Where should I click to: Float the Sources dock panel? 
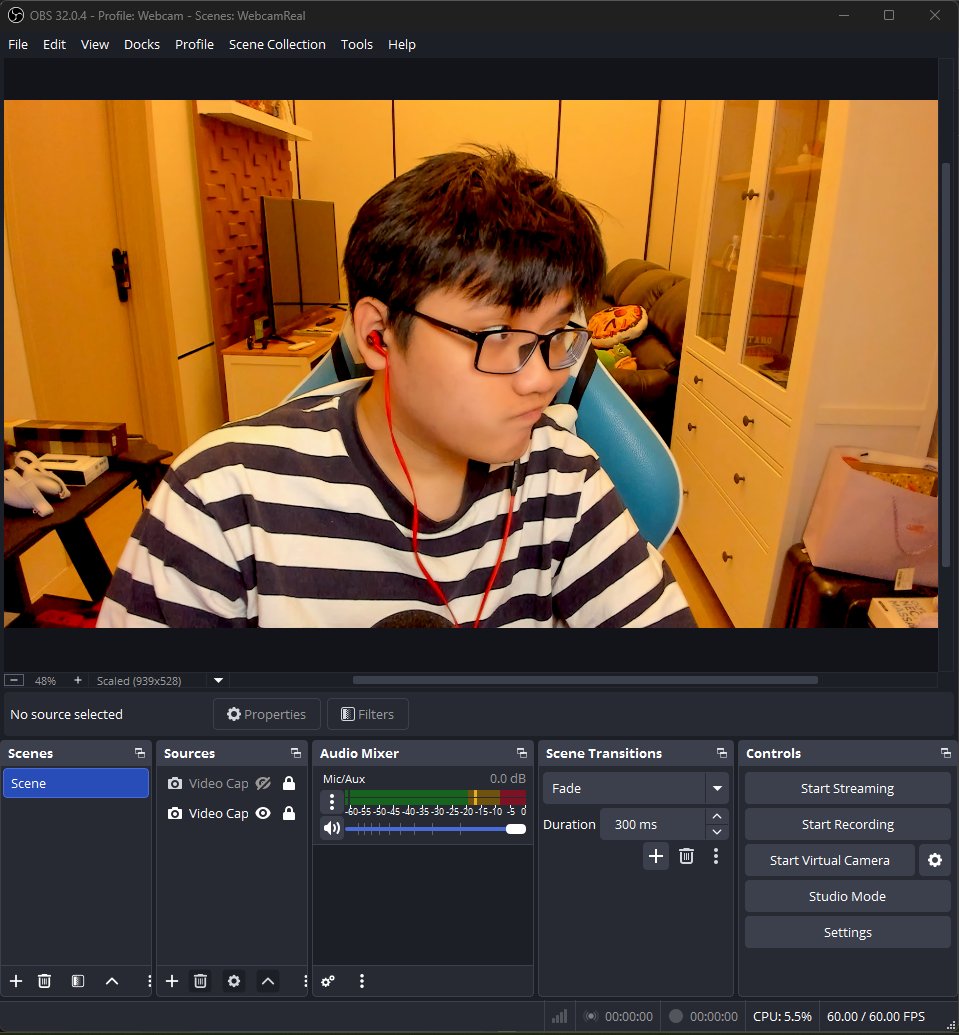tap(296, 753)
